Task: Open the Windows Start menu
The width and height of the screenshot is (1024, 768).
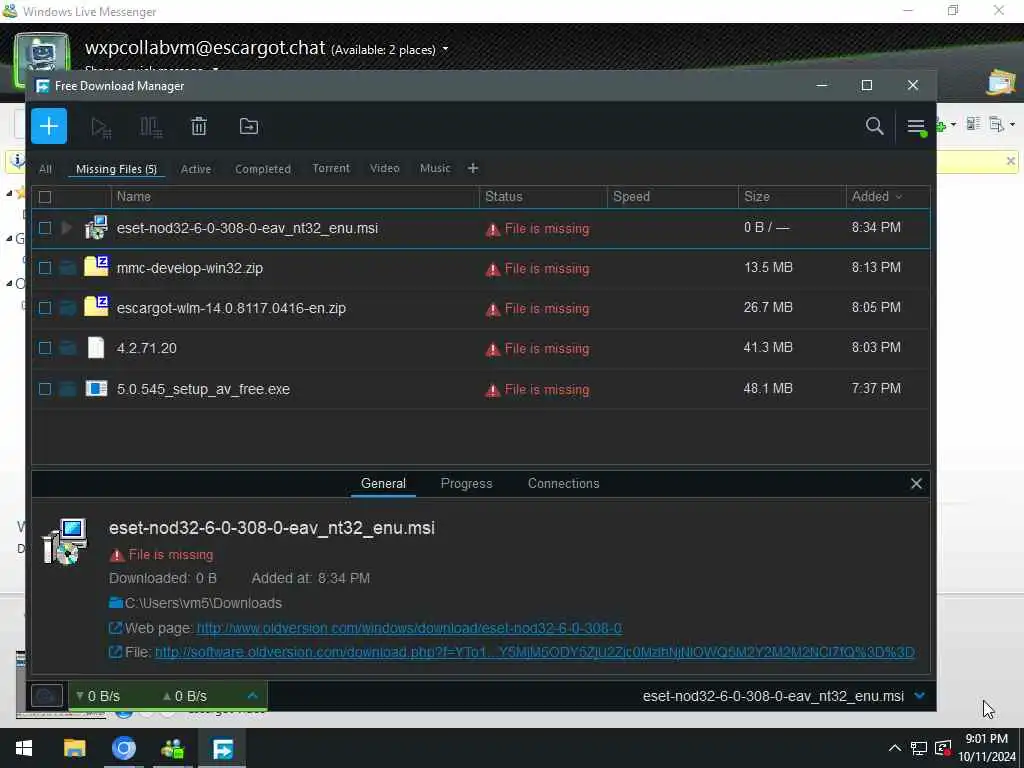Action: 24,748
